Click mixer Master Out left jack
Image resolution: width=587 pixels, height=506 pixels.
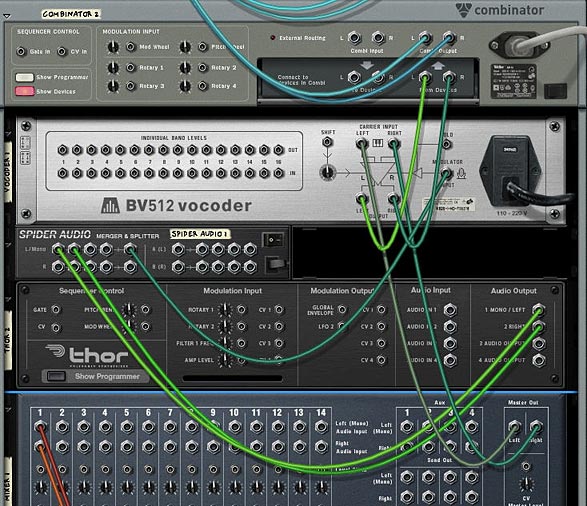514,426
